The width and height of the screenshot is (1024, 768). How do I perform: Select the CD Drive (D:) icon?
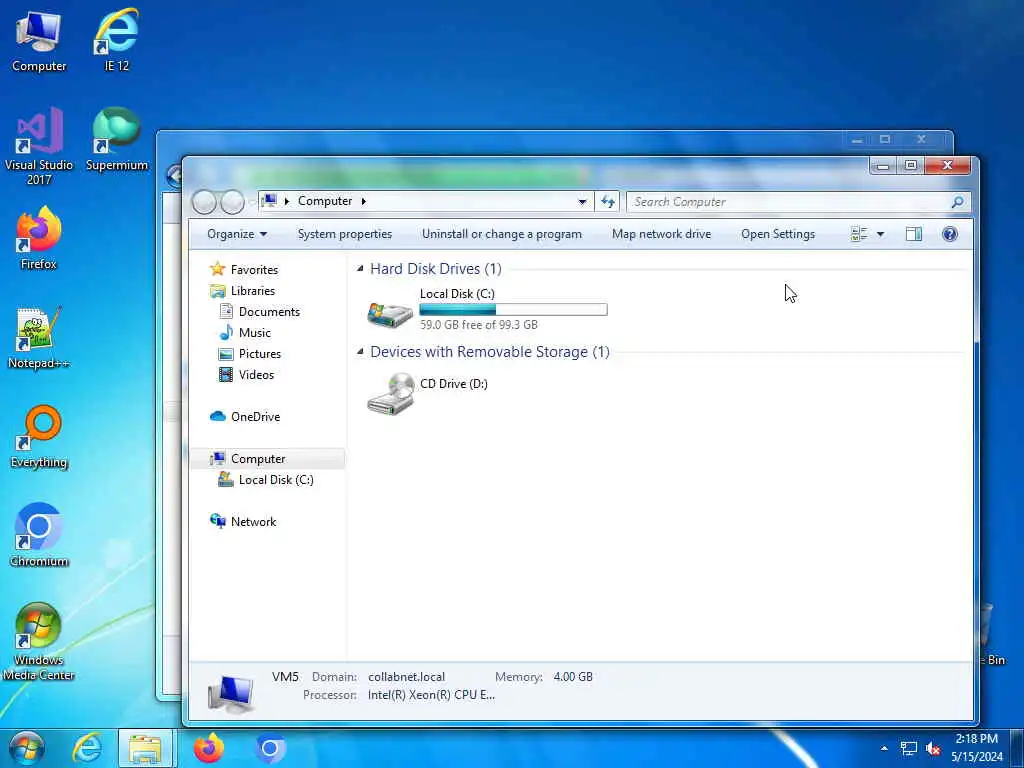tap(391, 394)
